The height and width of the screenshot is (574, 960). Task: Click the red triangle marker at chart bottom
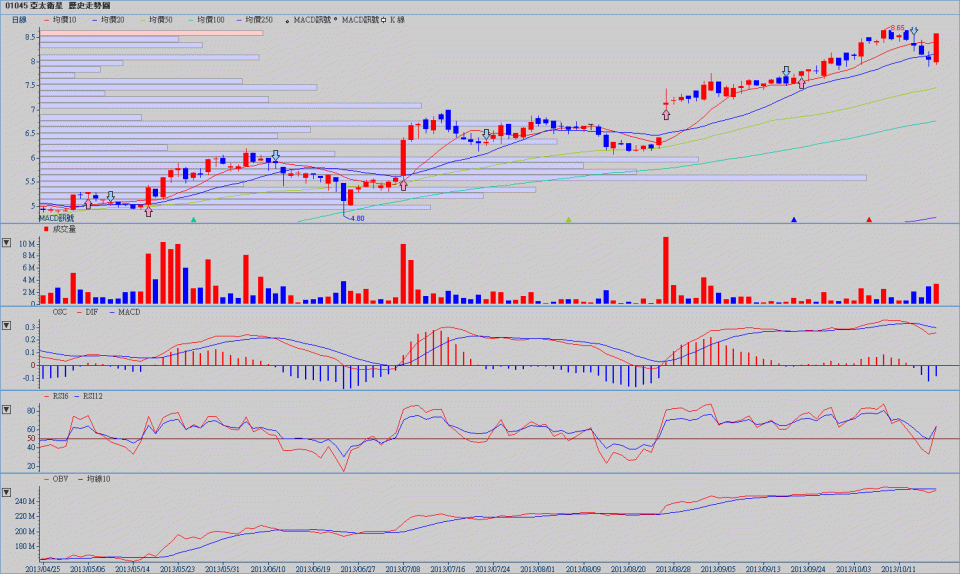(869, 219)
